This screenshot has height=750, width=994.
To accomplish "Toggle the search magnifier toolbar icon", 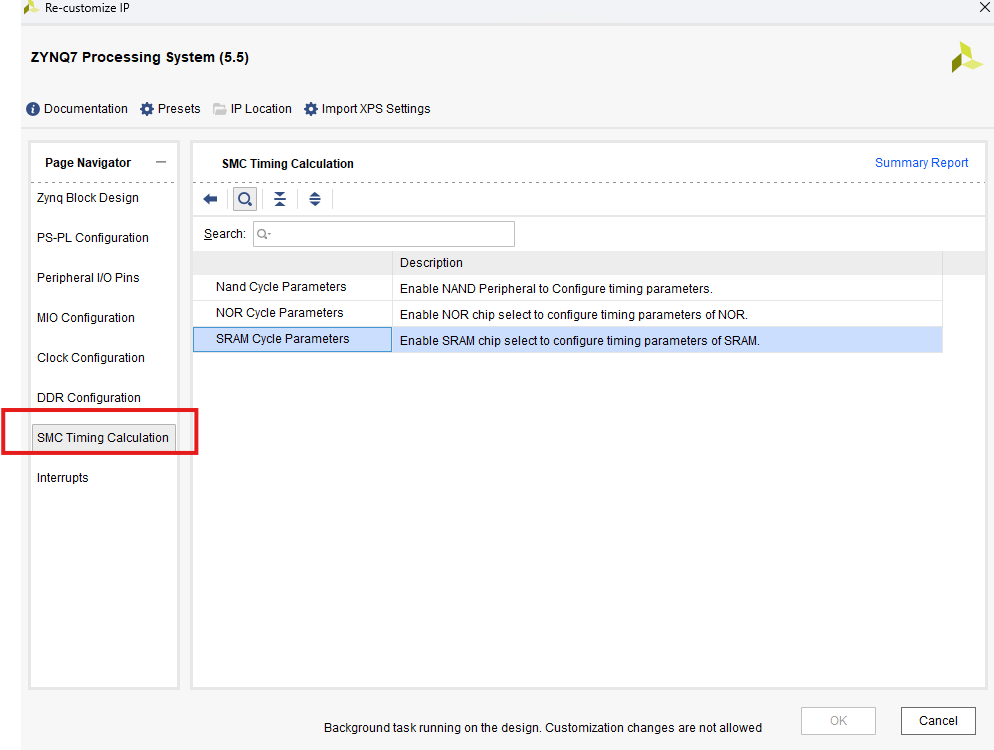I will 245,199.
